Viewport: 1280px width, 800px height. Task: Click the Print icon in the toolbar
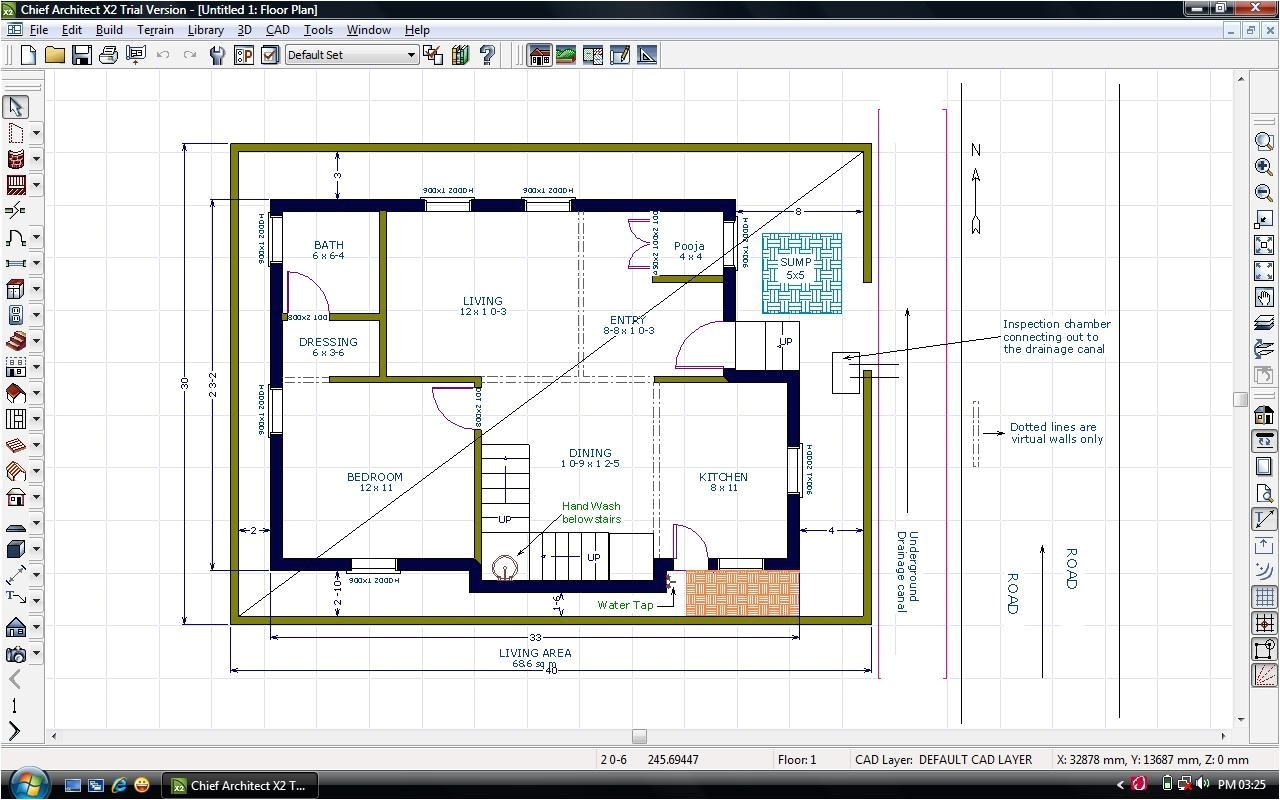108,54
